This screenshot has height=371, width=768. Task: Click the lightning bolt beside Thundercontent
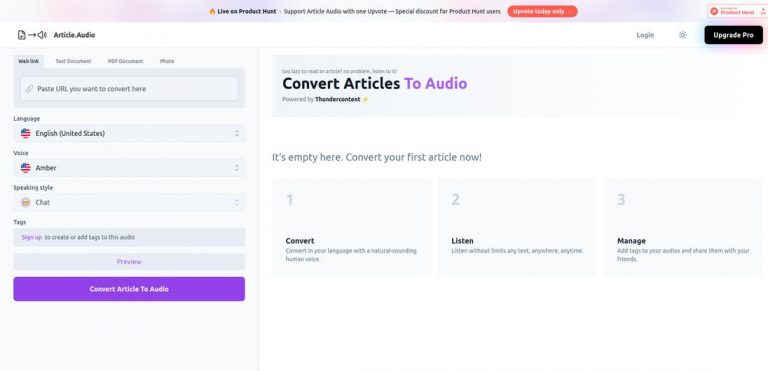click(x=365, y=99)
